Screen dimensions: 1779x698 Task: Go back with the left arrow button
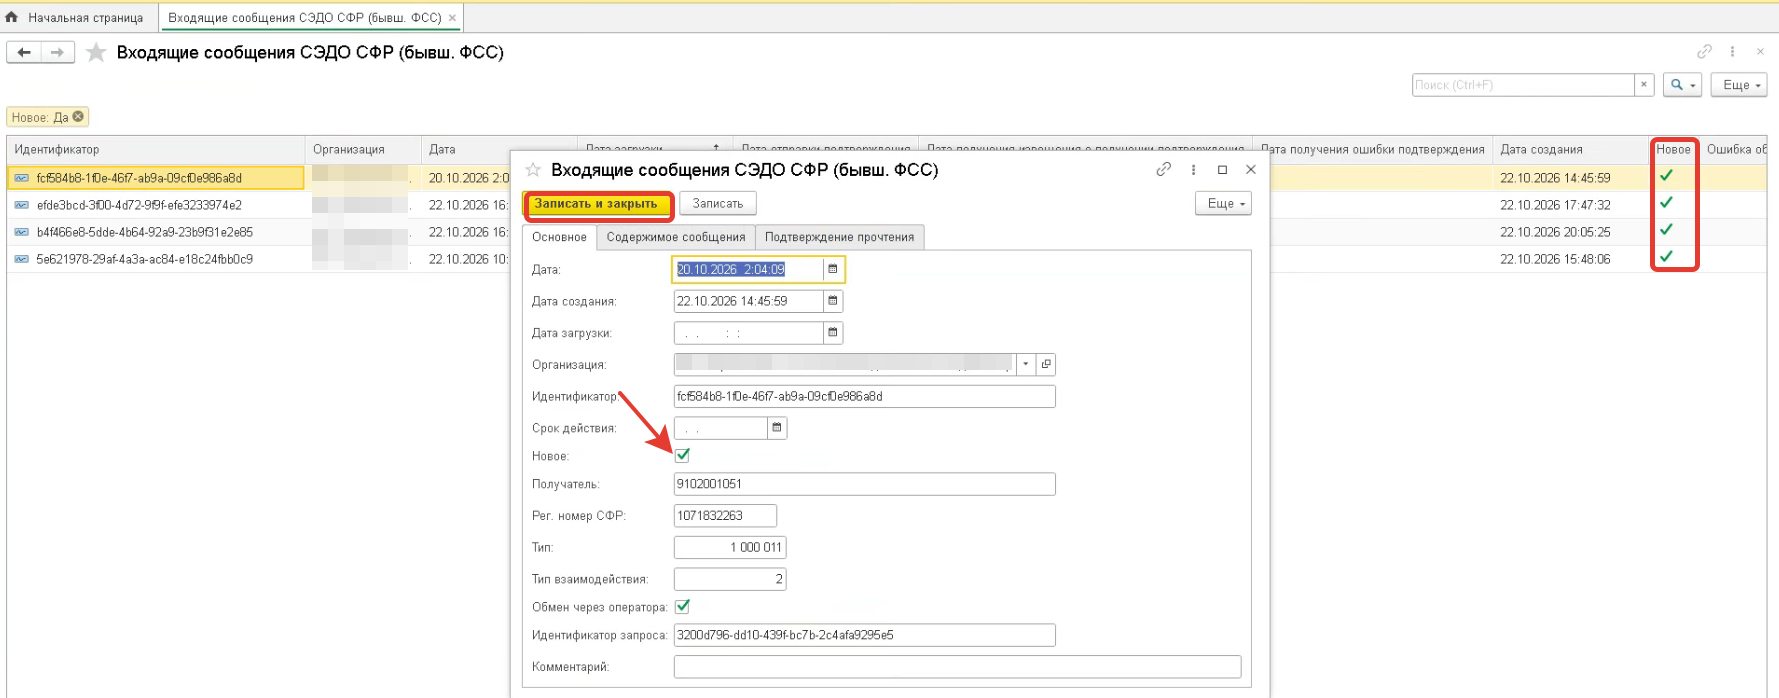[x=24, y=52]
